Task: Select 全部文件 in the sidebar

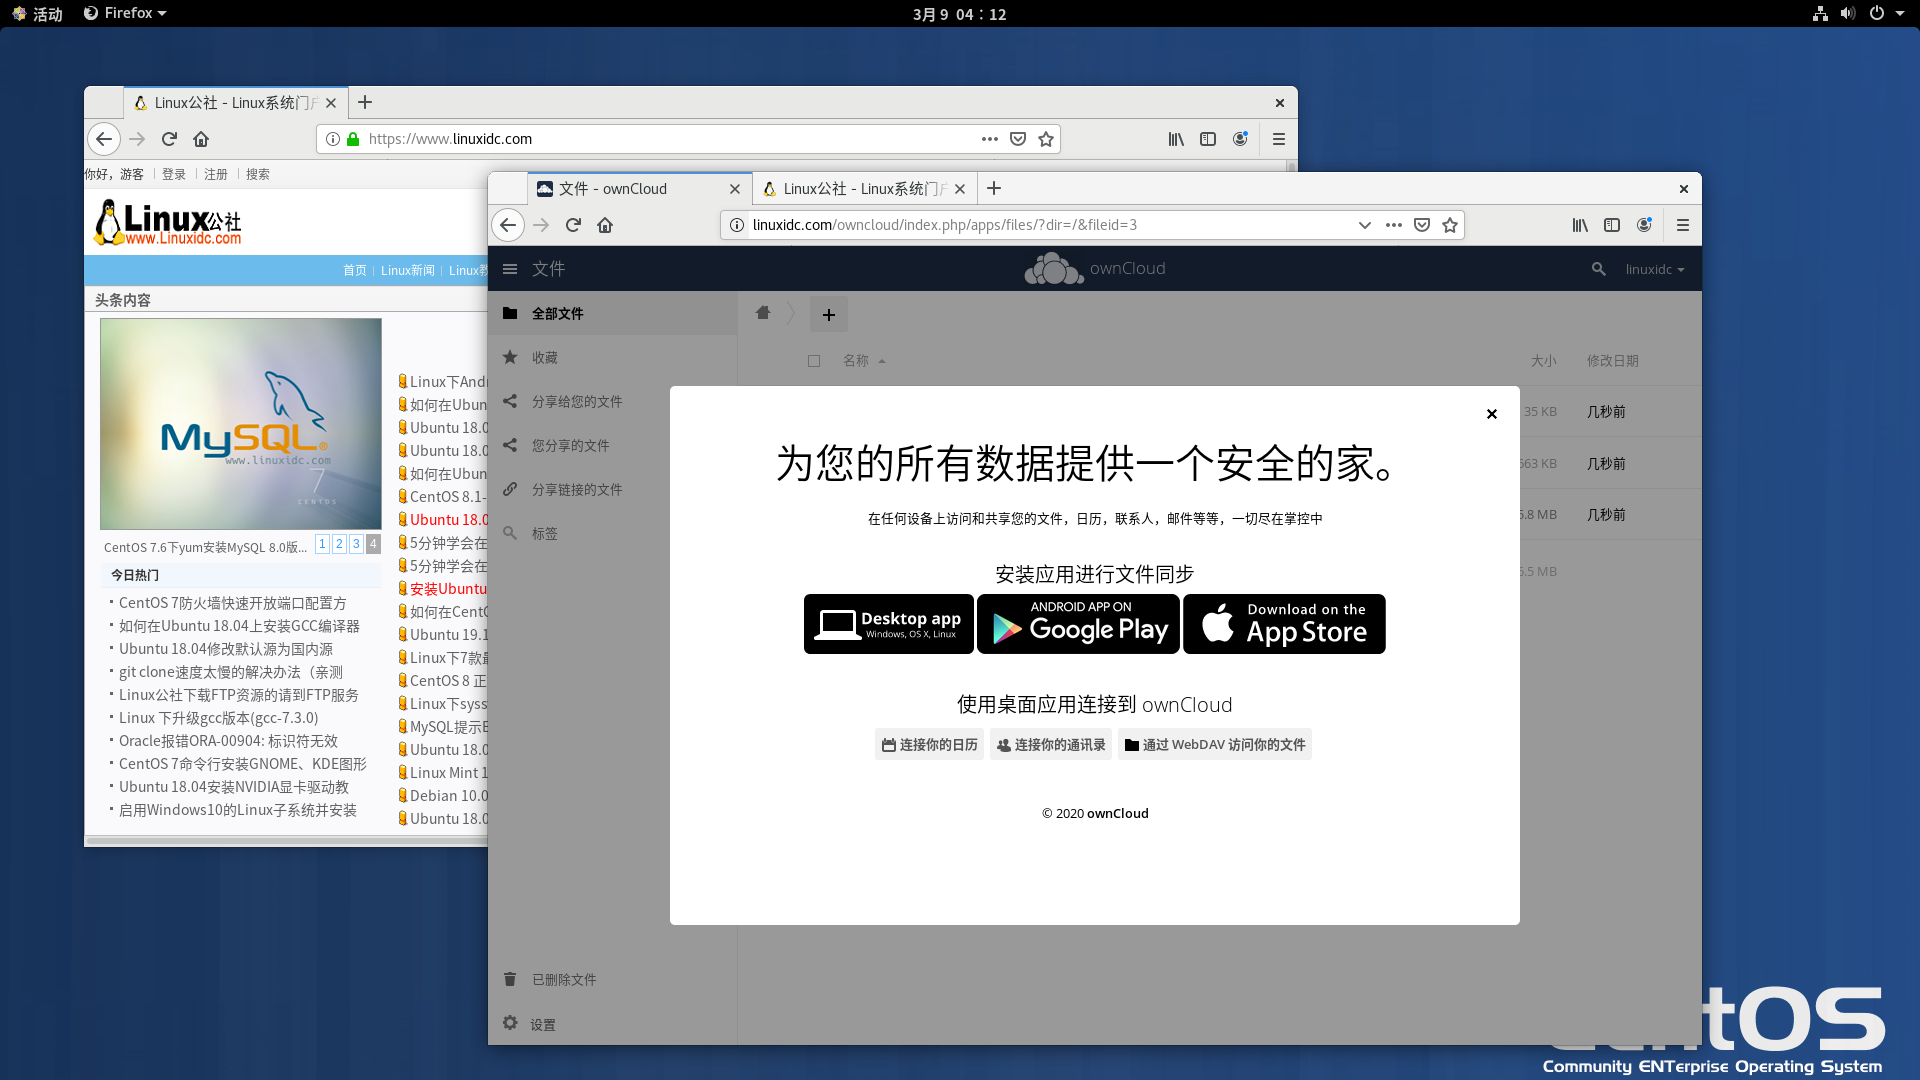Action: (x=612, y=313)
